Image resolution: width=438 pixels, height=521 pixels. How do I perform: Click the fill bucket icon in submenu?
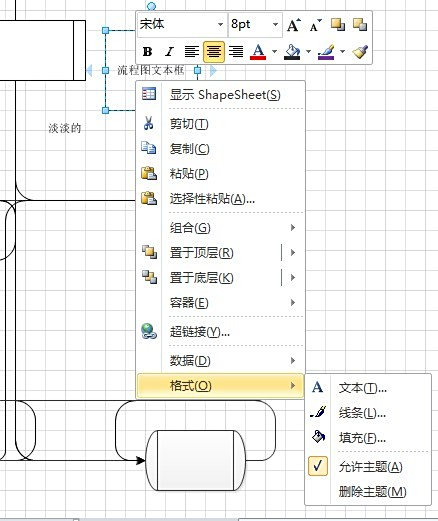point(318,436)
